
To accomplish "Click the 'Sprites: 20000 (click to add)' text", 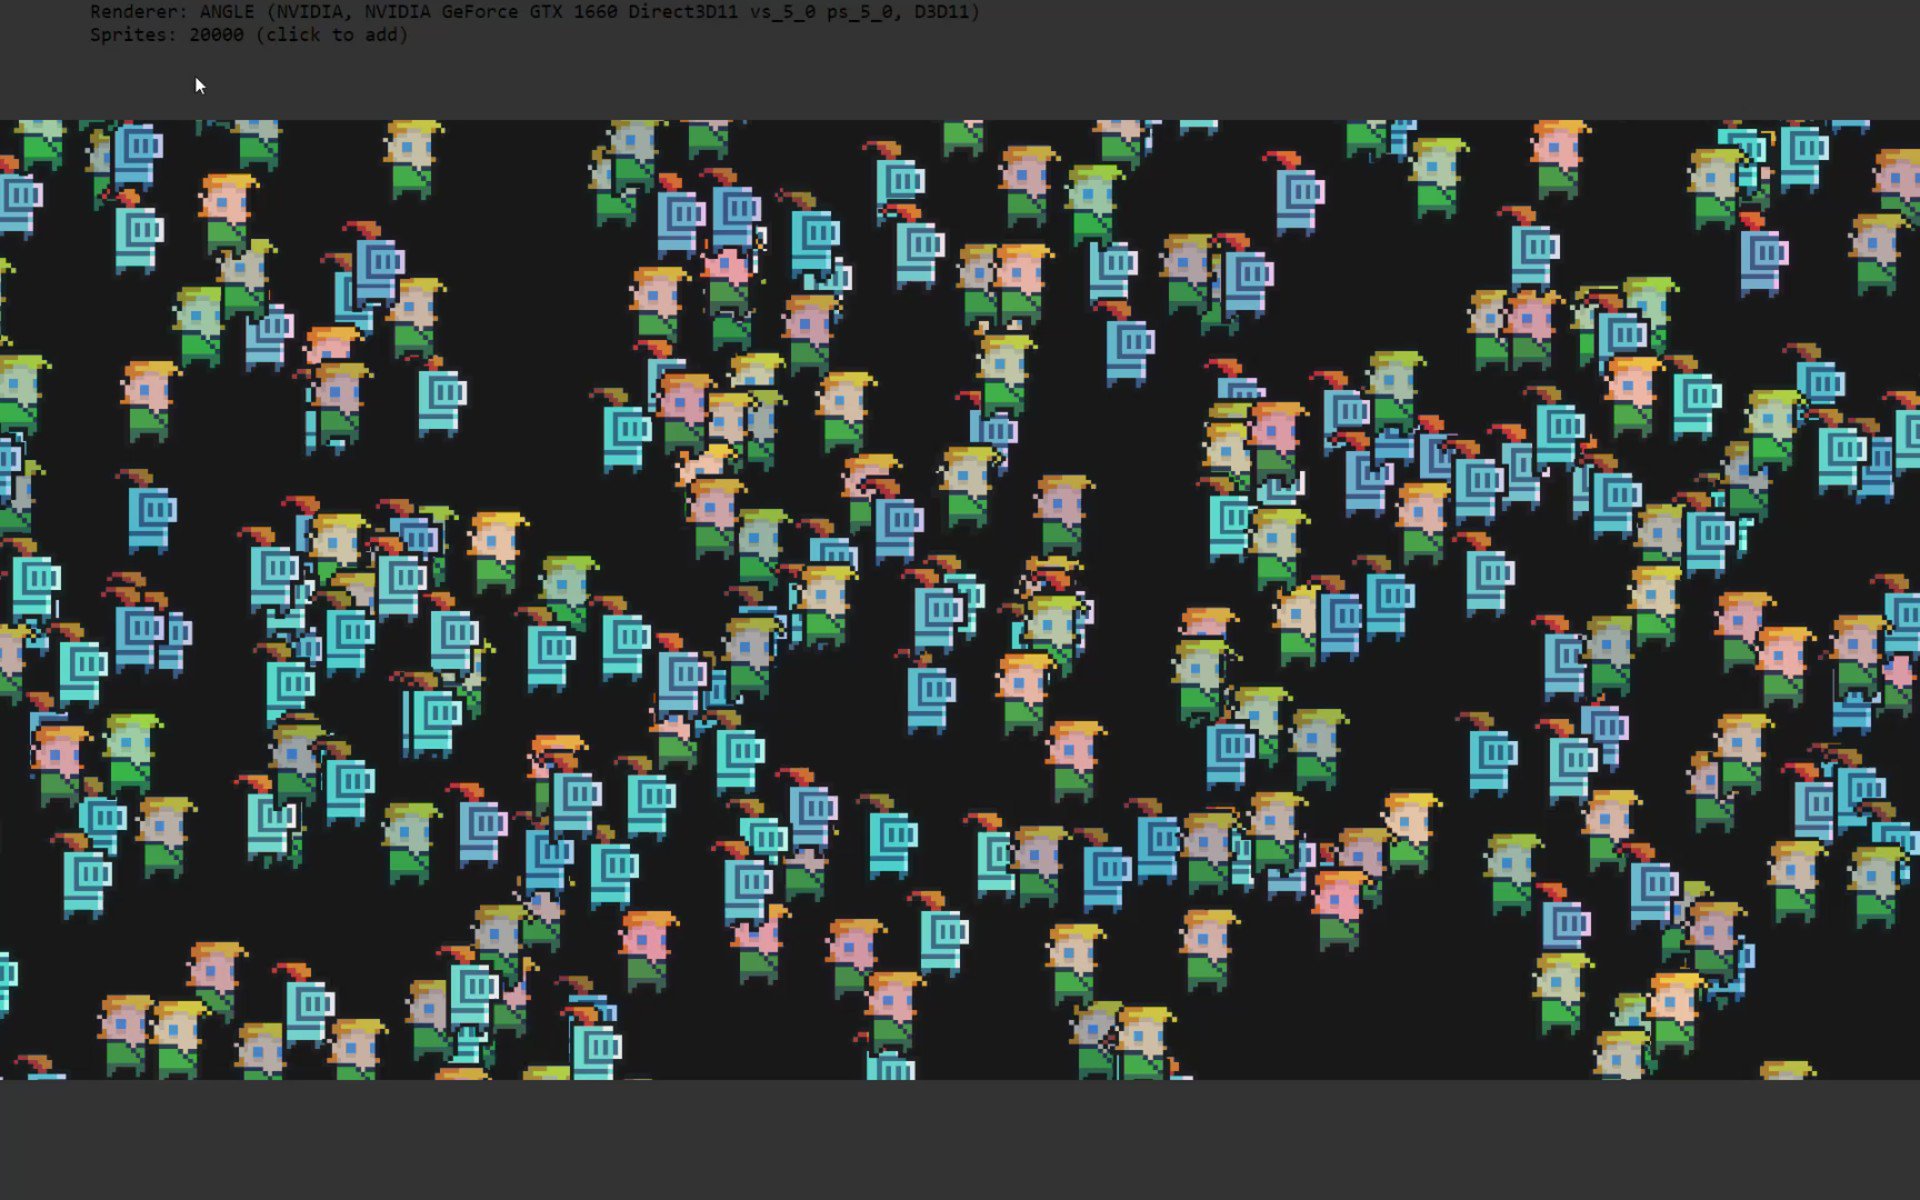I will click(248, 35).
